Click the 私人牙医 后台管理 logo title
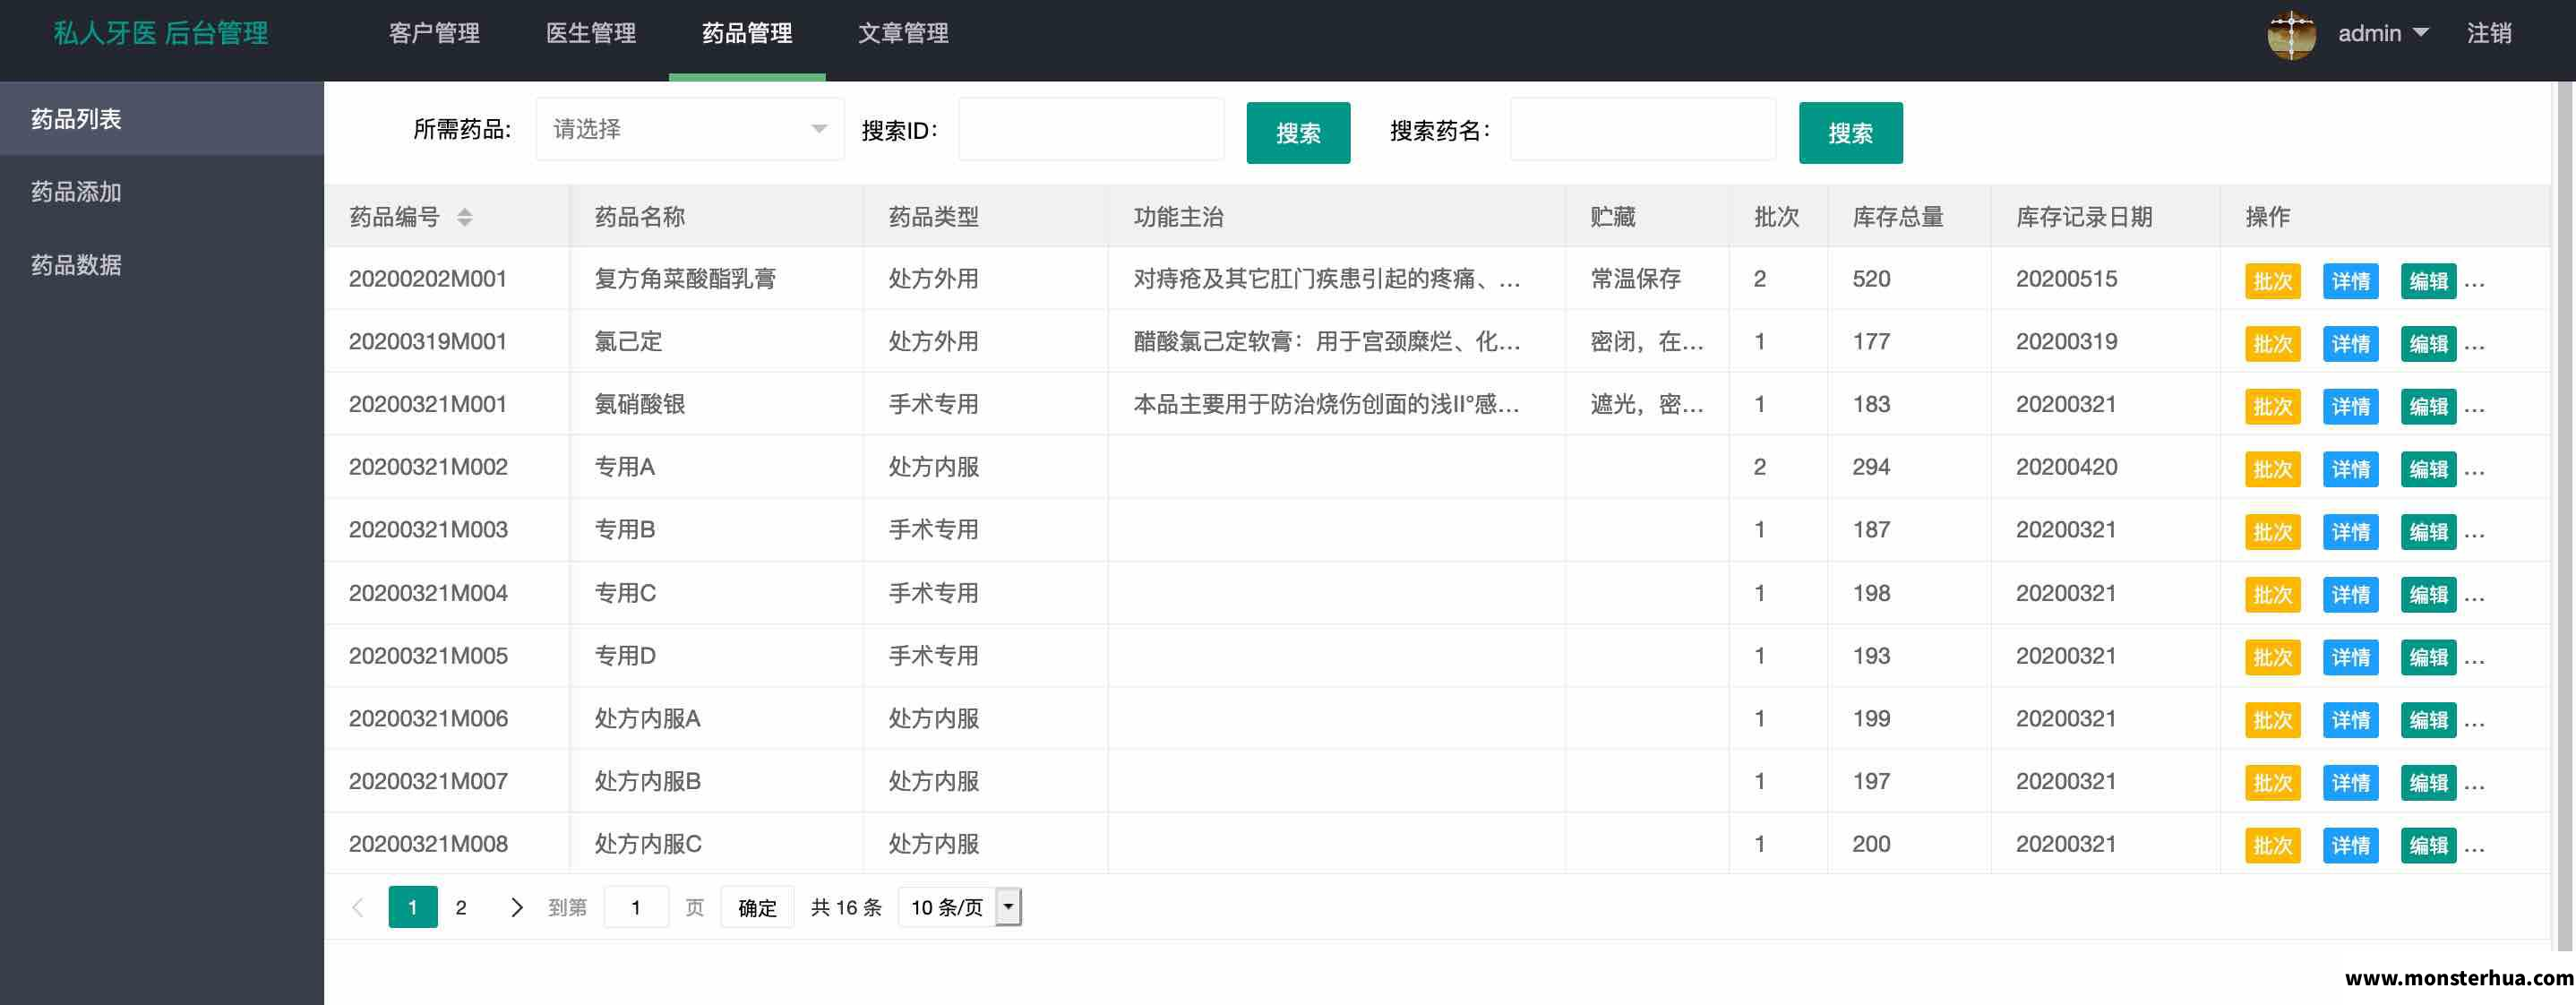Screen dimensions: 2576x1005 click(x=161, y=33)
